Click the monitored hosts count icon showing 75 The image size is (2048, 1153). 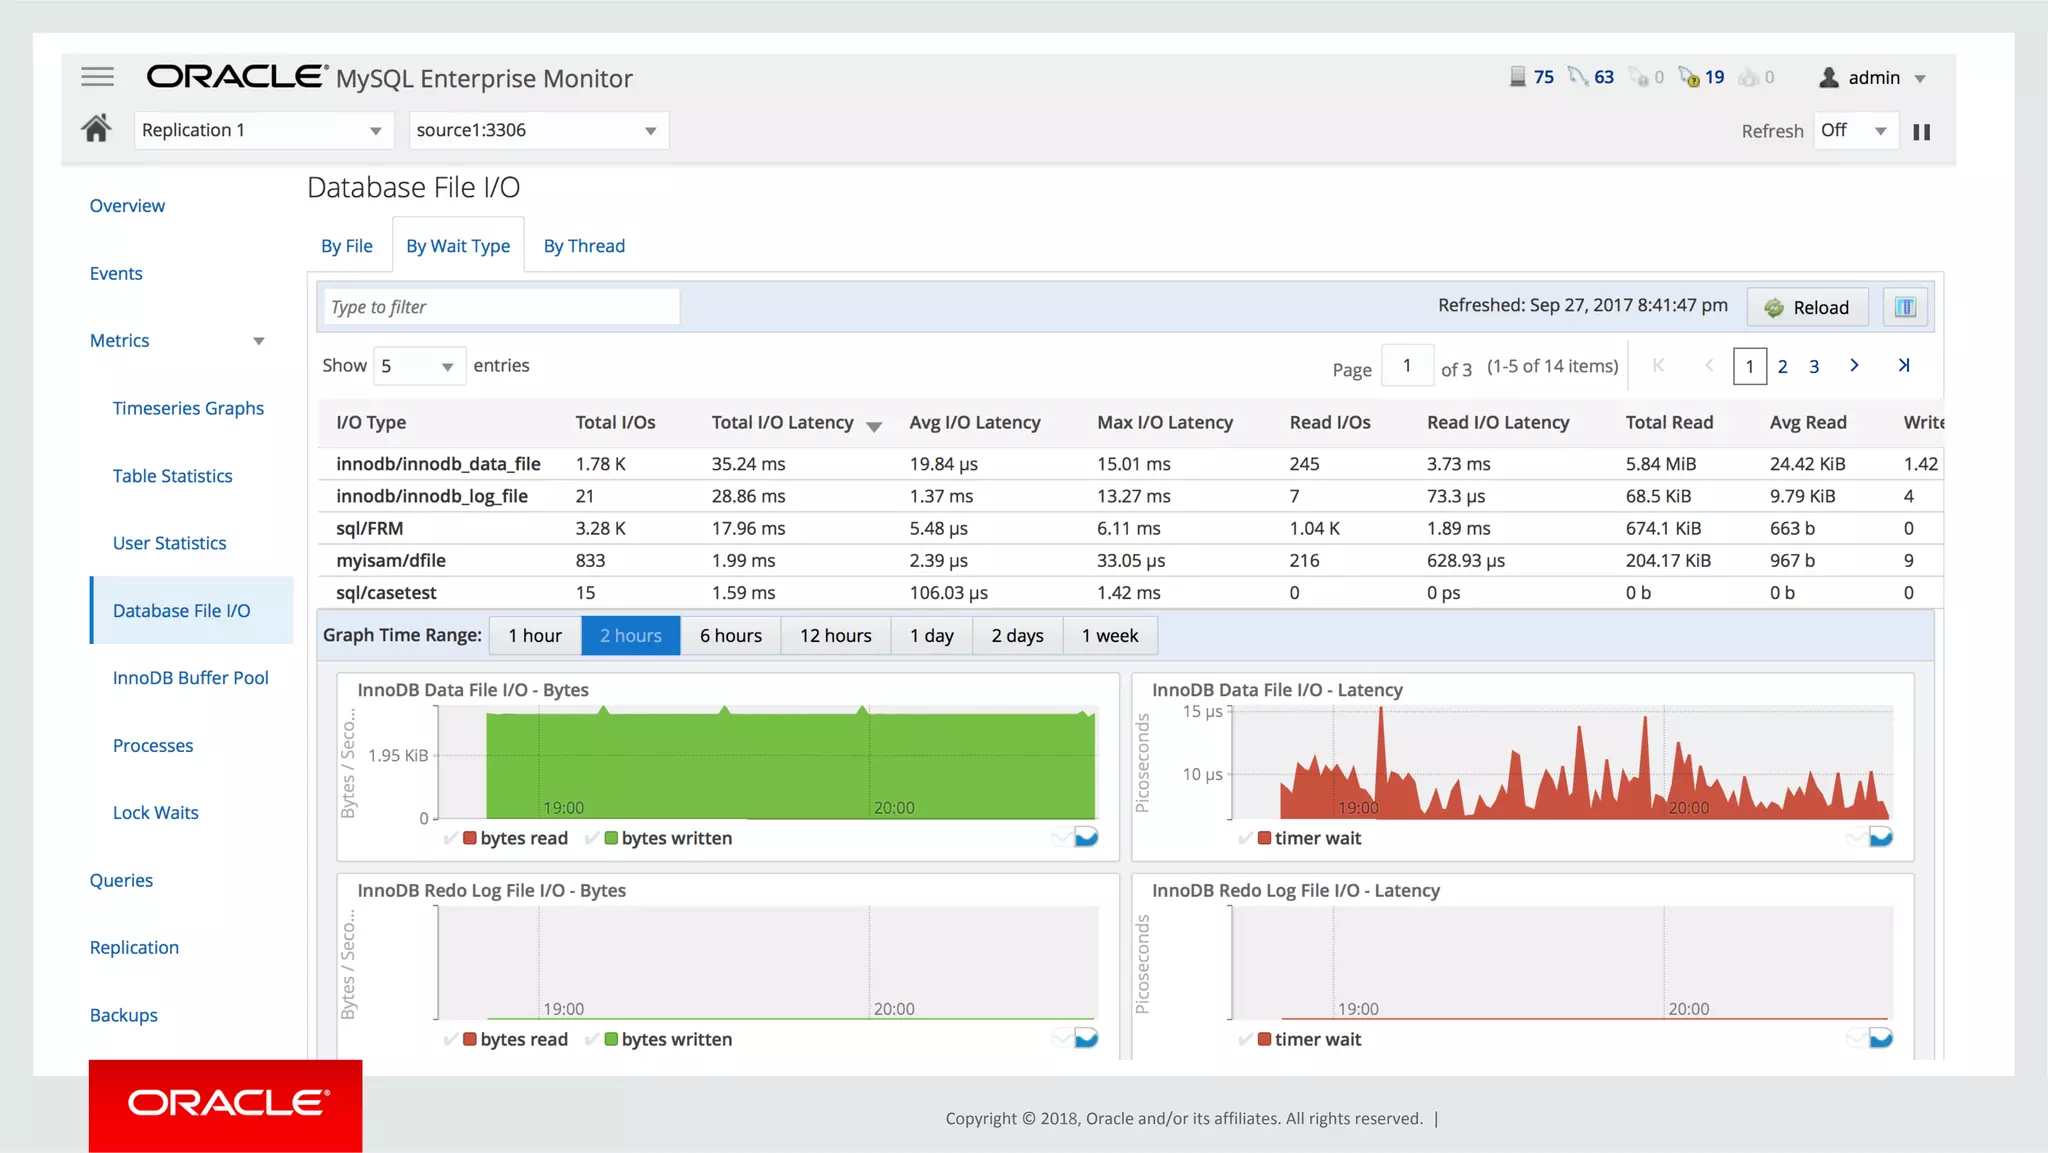pyautogui.click(x=1518, y=77)
